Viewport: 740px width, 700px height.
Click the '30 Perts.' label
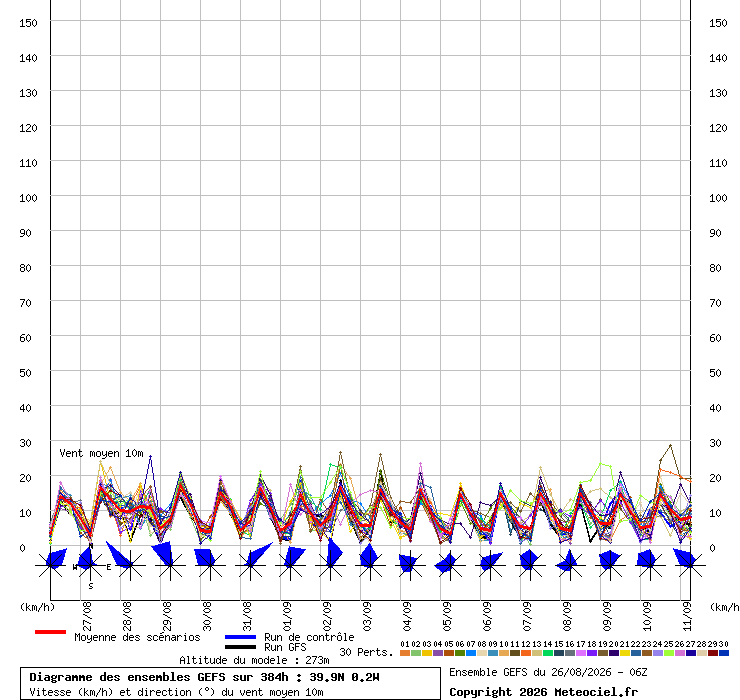[x=366, y=652]
